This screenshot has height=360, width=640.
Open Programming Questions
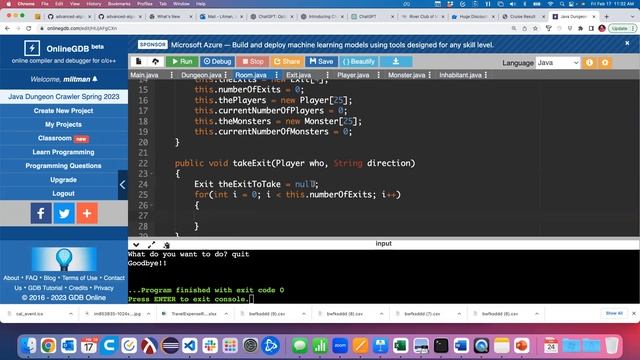64,166
